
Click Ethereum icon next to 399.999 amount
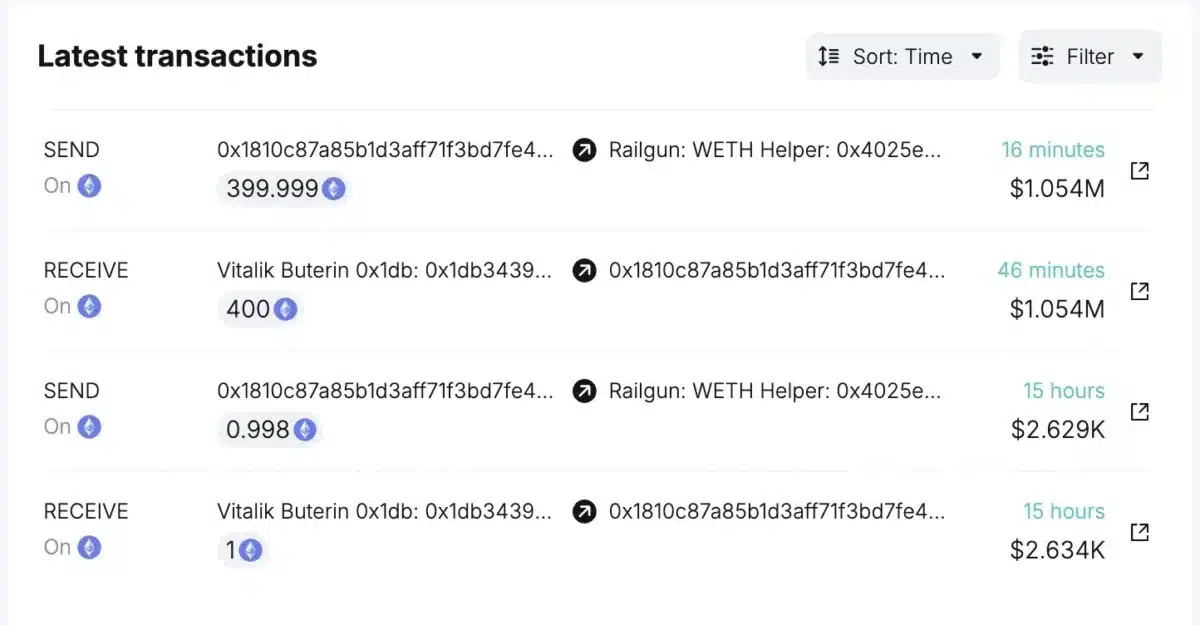[x=333, y=189]
